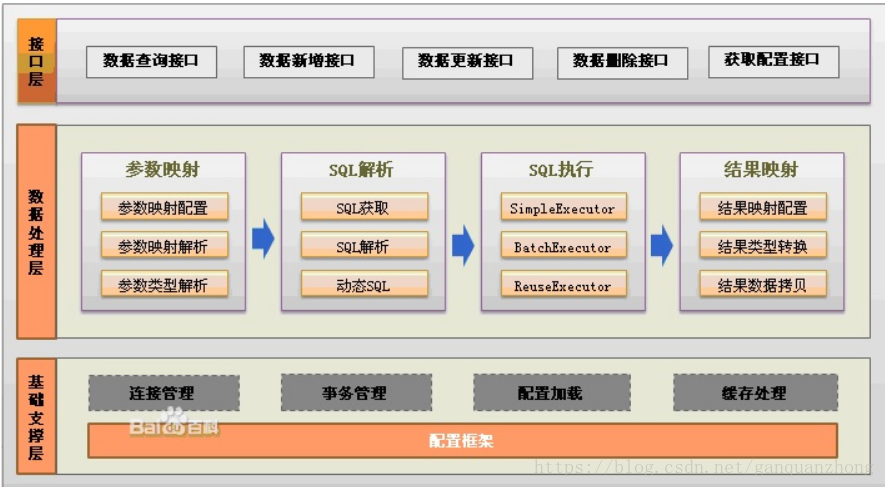Click the 参数映射 group heading
The image size is (885, 487).
click(x=163, y=169)
